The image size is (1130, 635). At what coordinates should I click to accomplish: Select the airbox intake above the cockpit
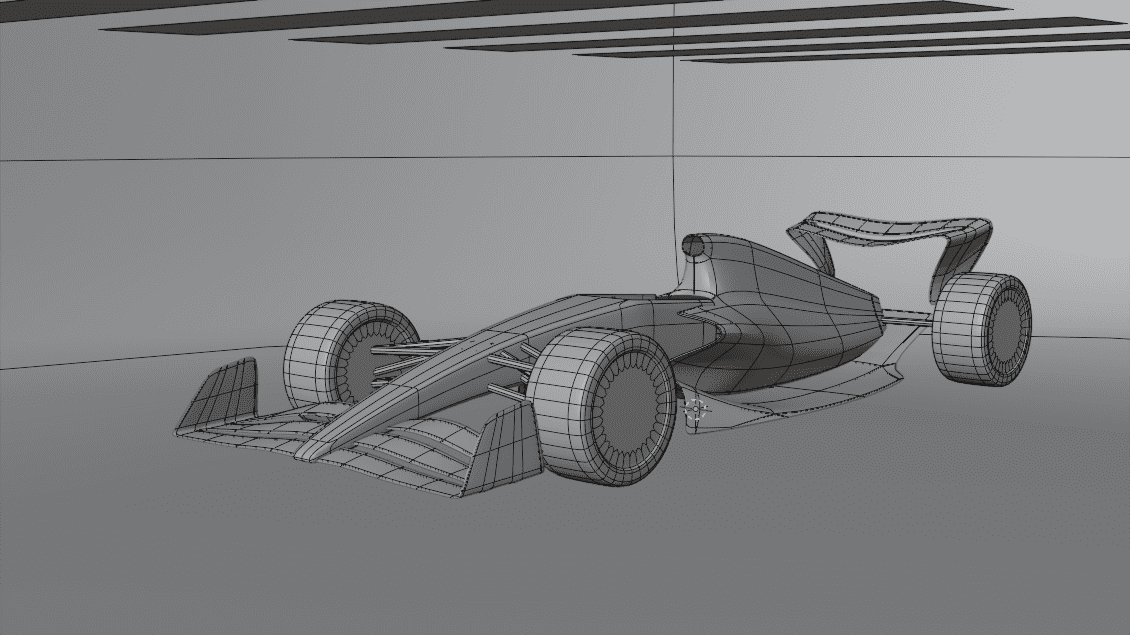(x=693, y=247)
